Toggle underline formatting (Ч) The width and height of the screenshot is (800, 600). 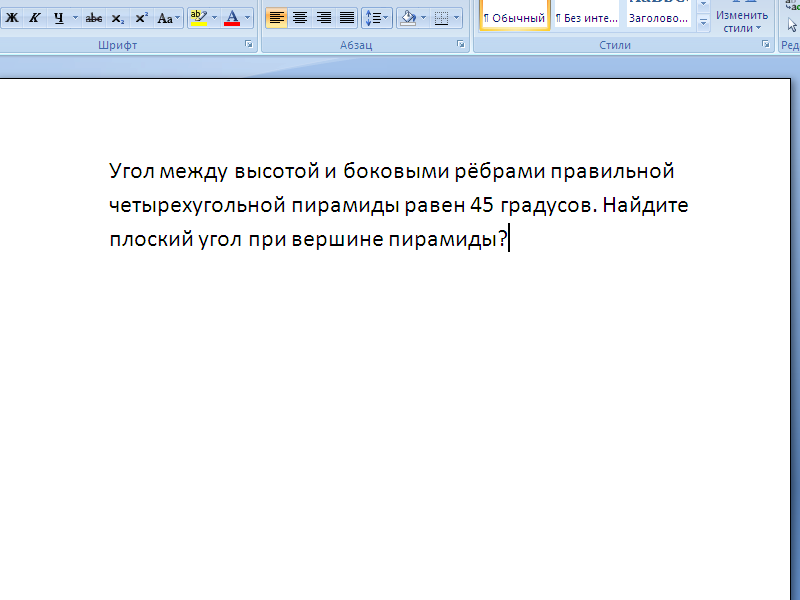tap(58, 18)
